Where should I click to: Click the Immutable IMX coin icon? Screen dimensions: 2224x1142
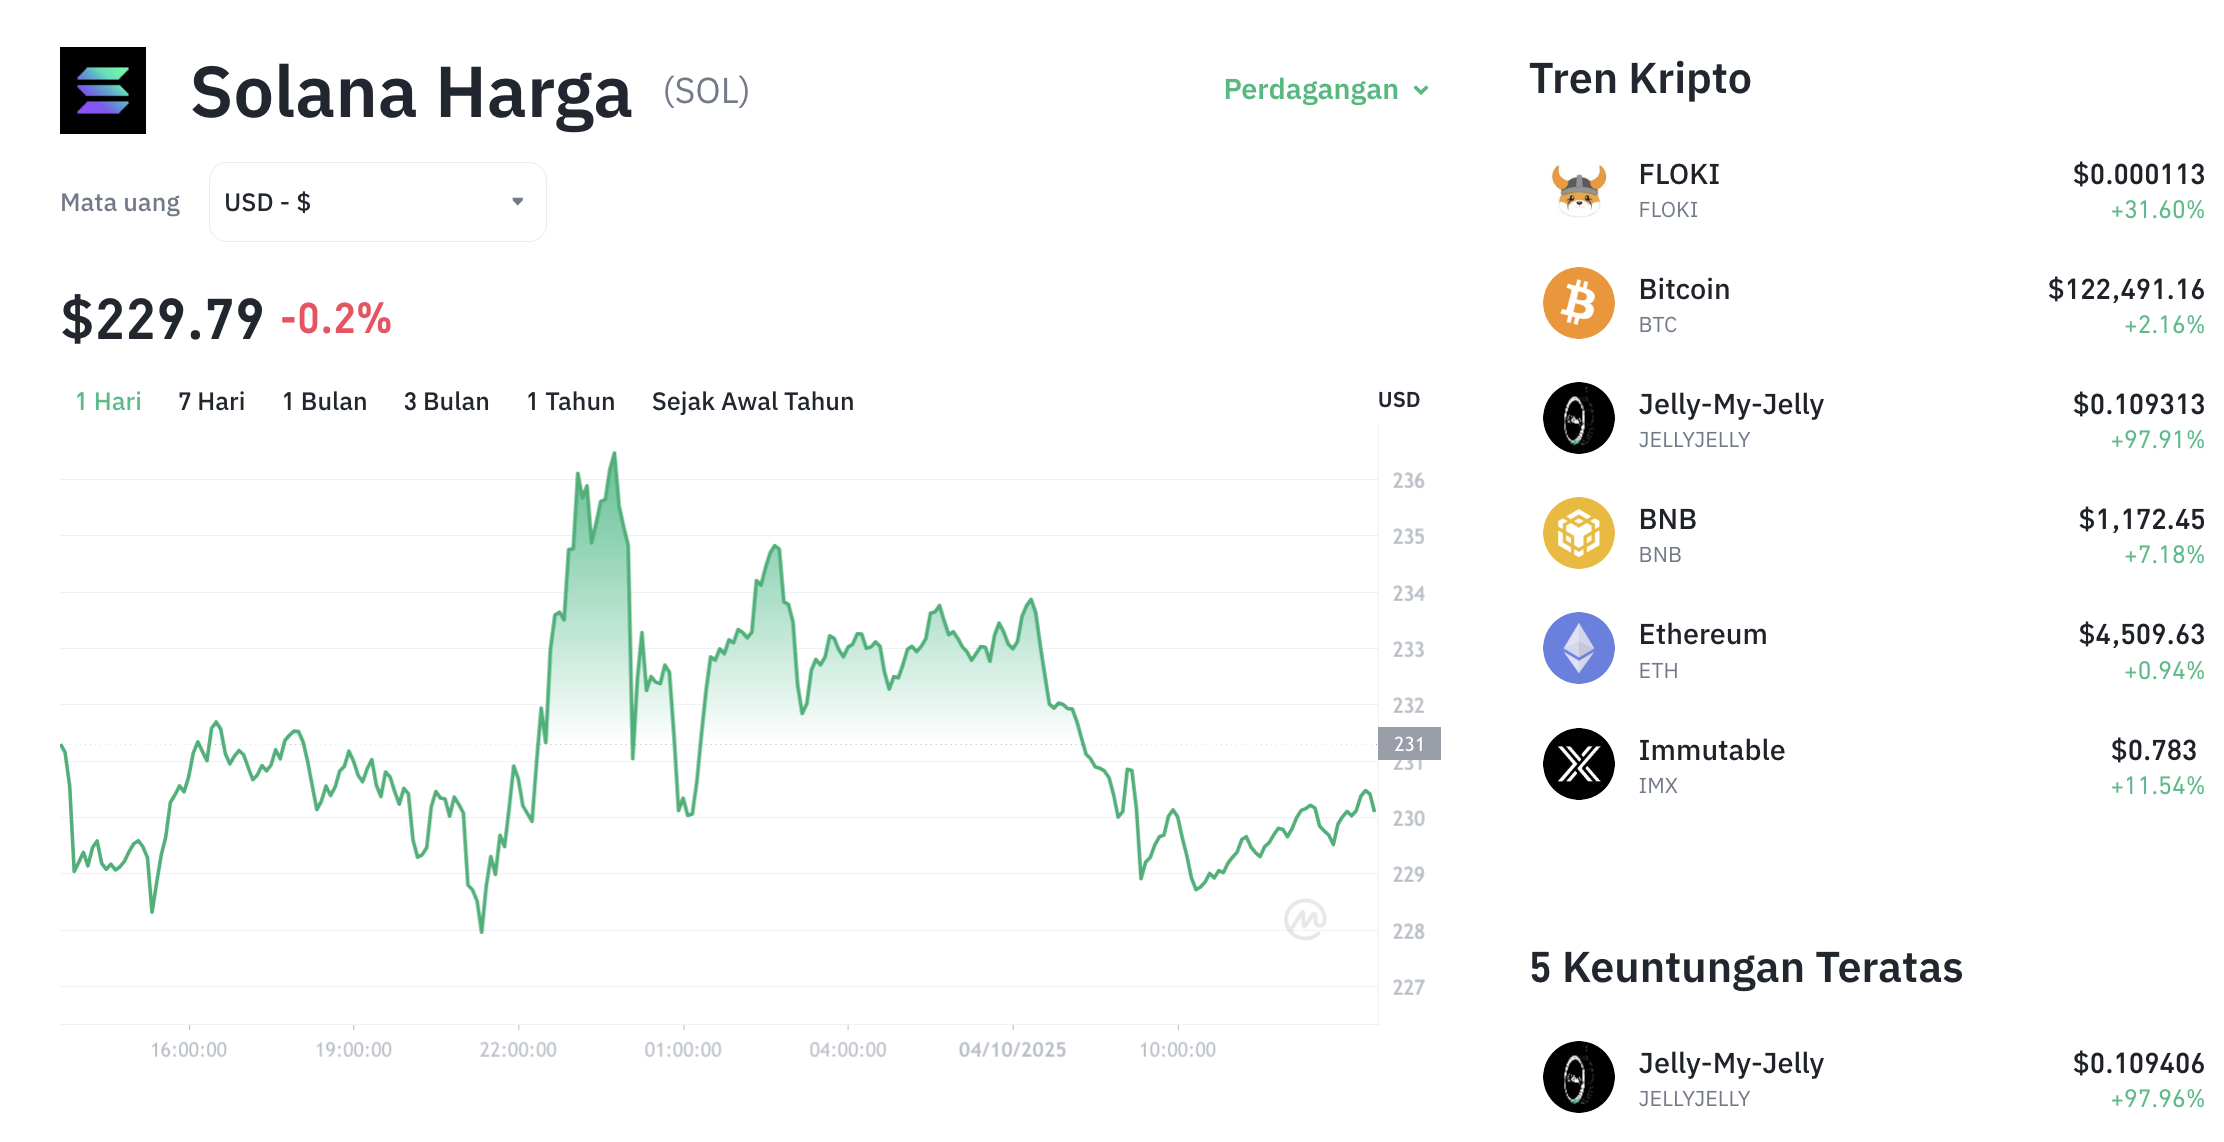click(x=1578, y=764)
